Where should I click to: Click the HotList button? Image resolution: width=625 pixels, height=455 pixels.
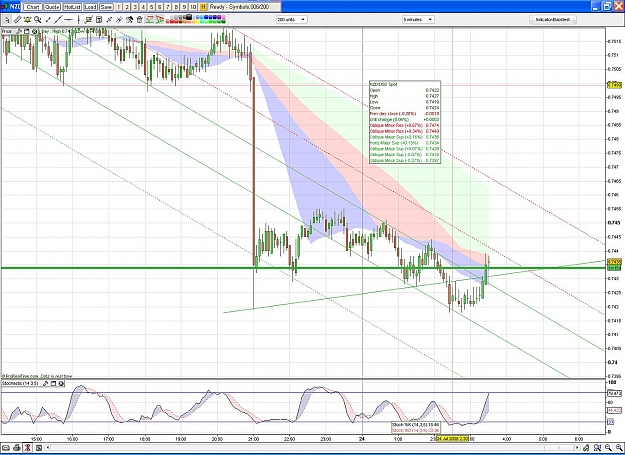click(72, 7)
